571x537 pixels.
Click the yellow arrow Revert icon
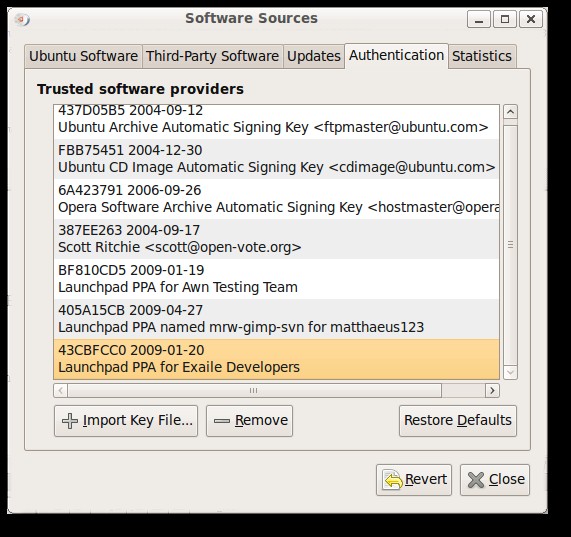coord(393,480)
